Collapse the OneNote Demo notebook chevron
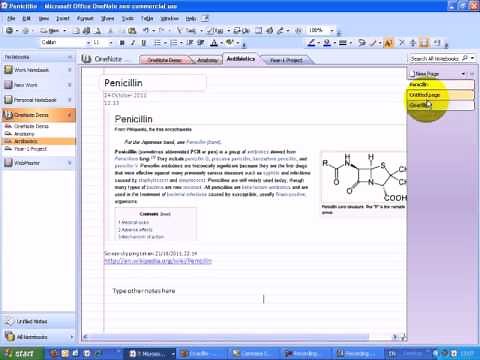 coord(70,115)
